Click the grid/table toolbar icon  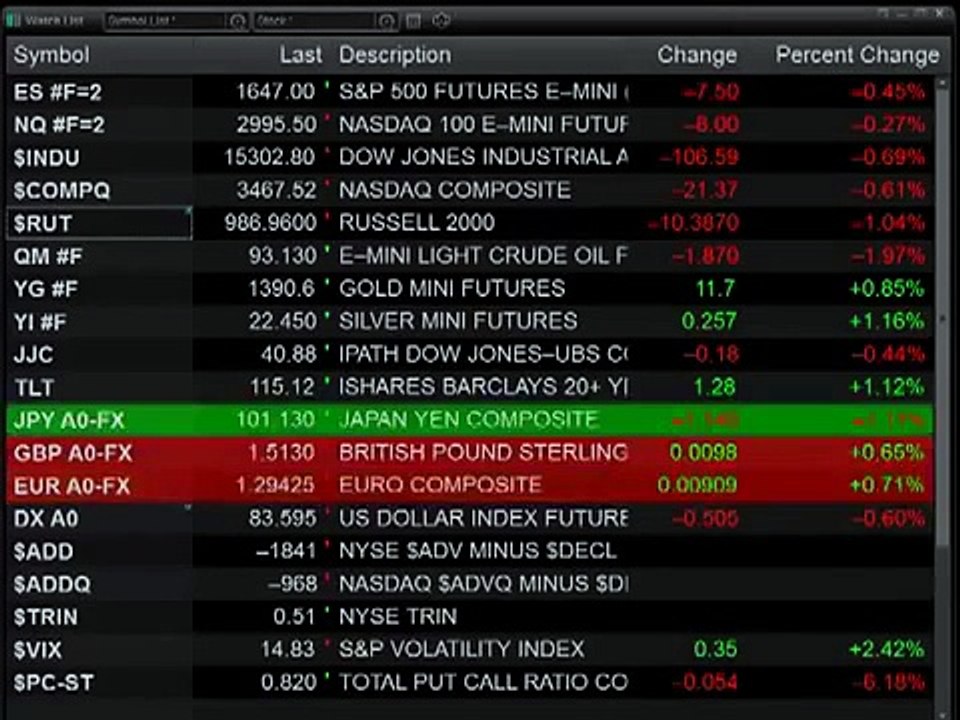[413, 21]
